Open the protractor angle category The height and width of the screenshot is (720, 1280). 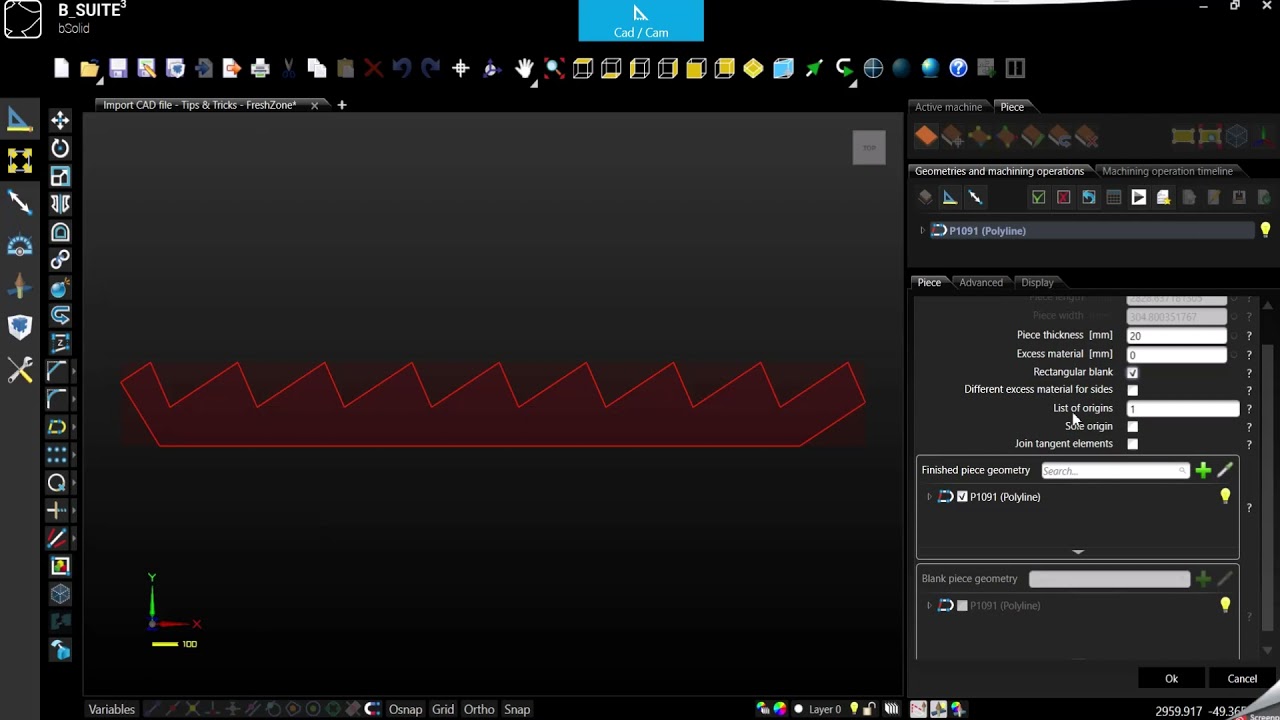[19, 245]
